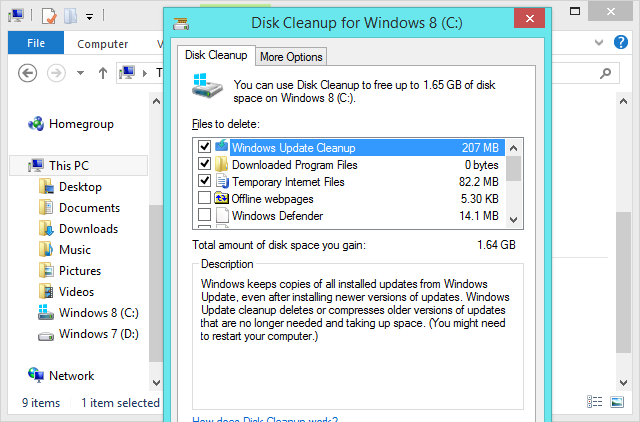Click the files list scrollbar thumb
640x422 pixels.
pyautogui.click(x=513, y=168)
